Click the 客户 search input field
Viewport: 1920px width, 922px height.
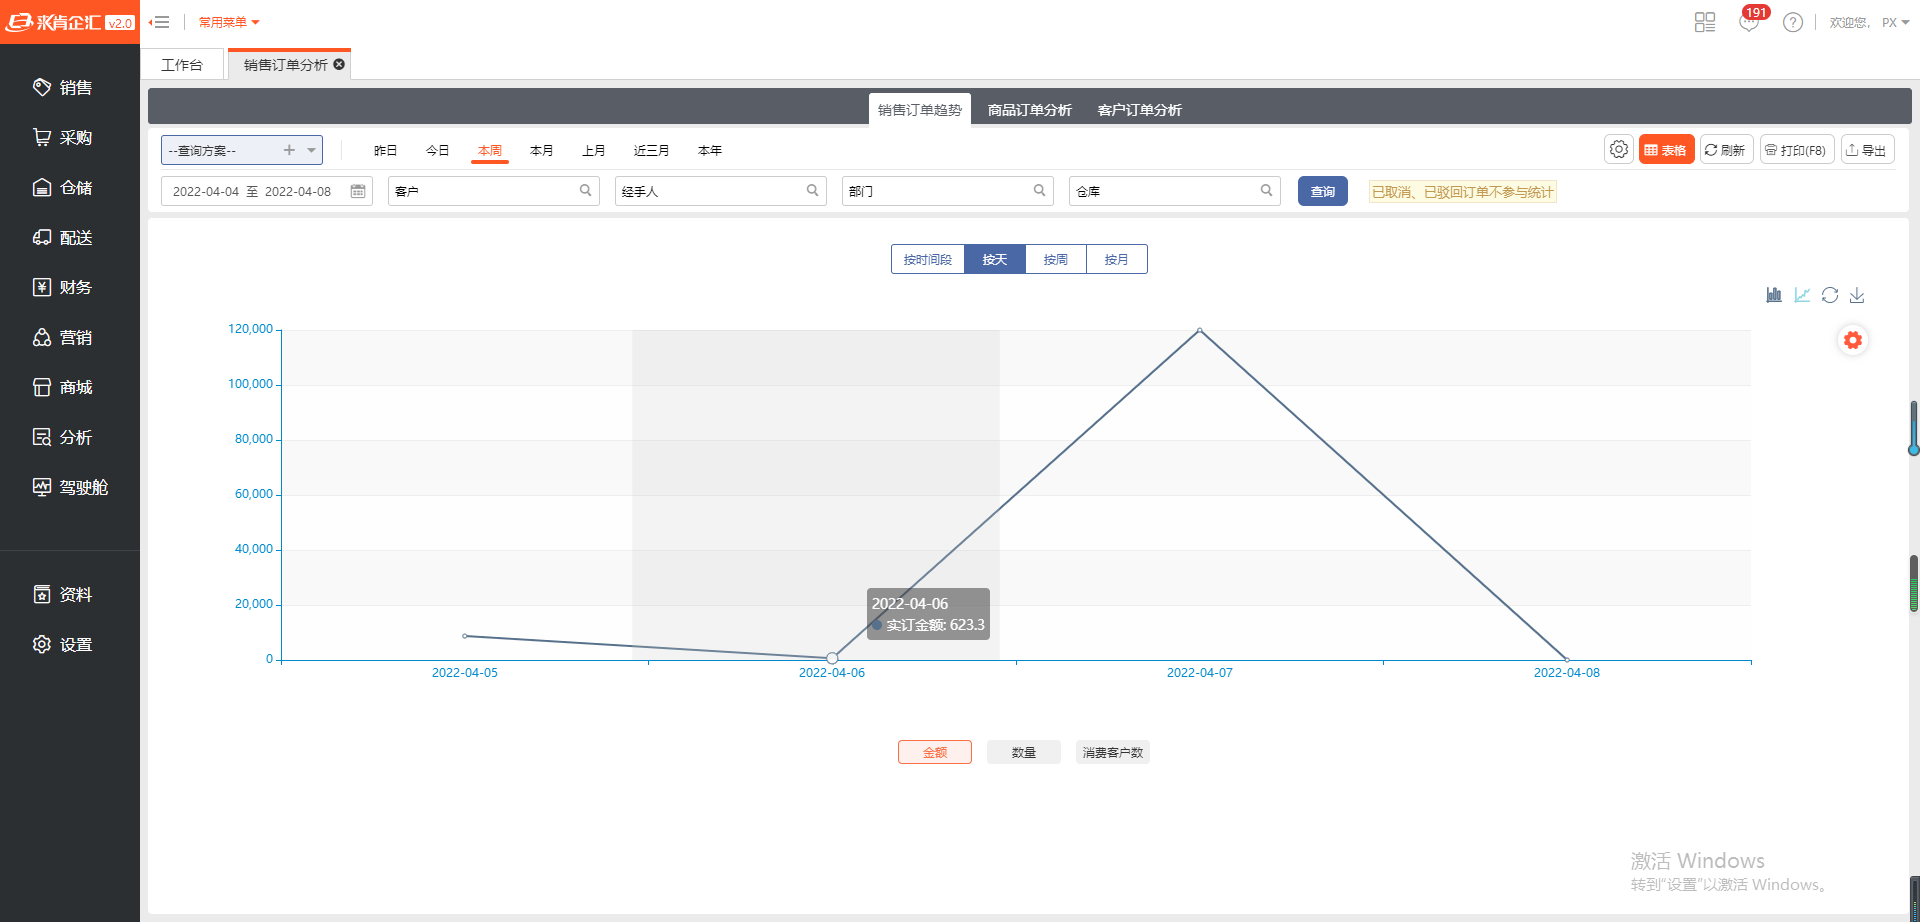pyautogui.click(x=484, y=192)
